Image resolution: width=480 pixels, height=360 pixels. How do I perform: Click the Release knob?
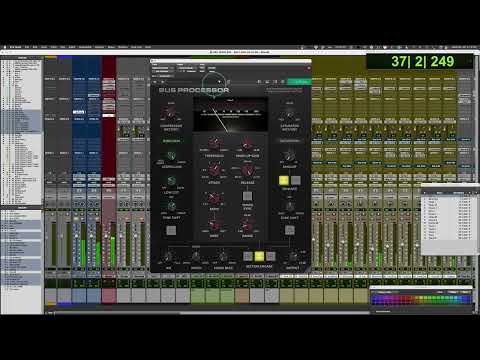pyautogui.click(x=247, y=171)
